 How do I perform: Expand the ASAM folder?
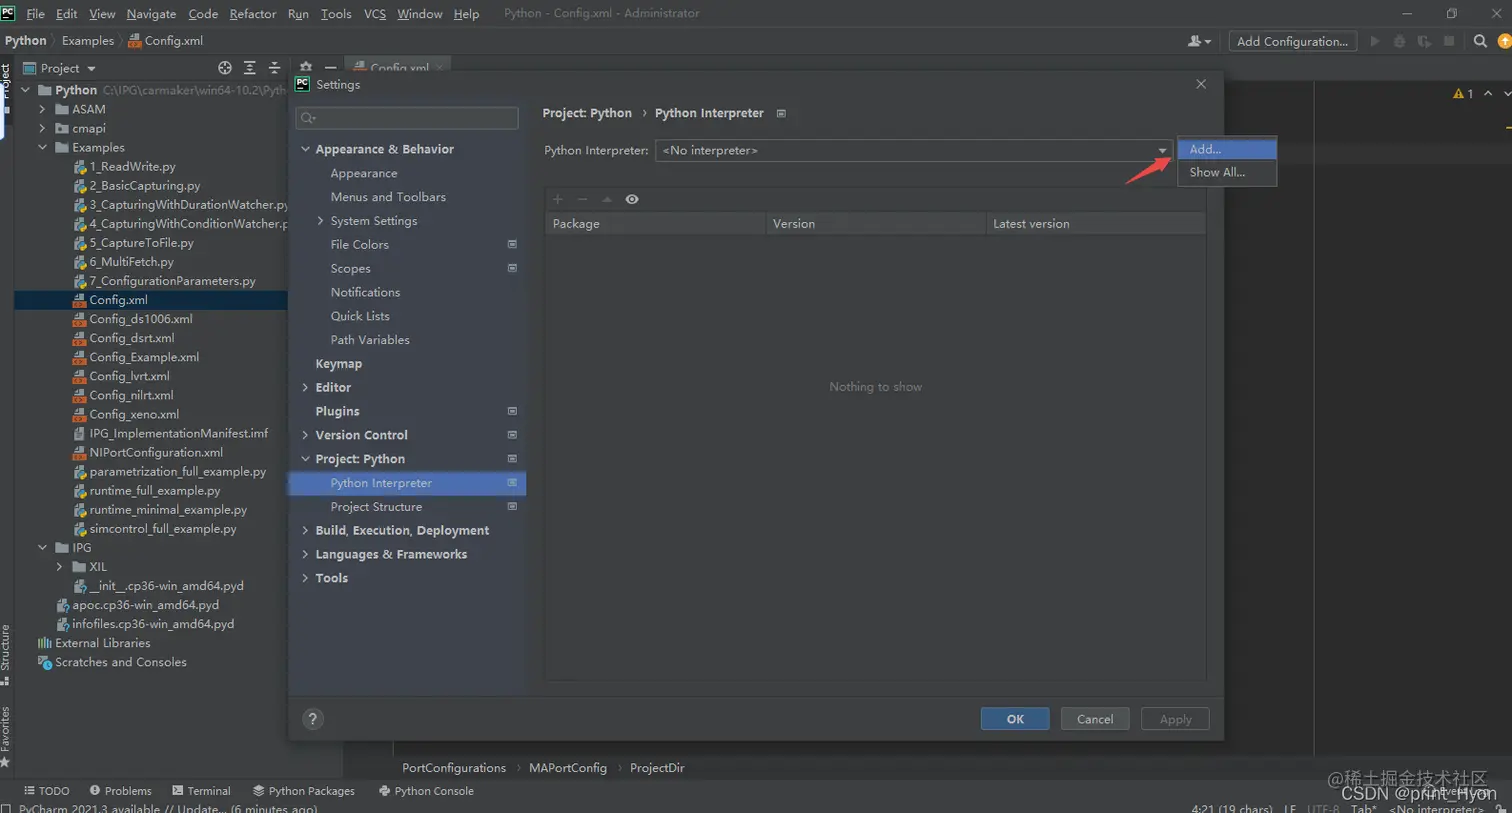(x=42, y=110)
